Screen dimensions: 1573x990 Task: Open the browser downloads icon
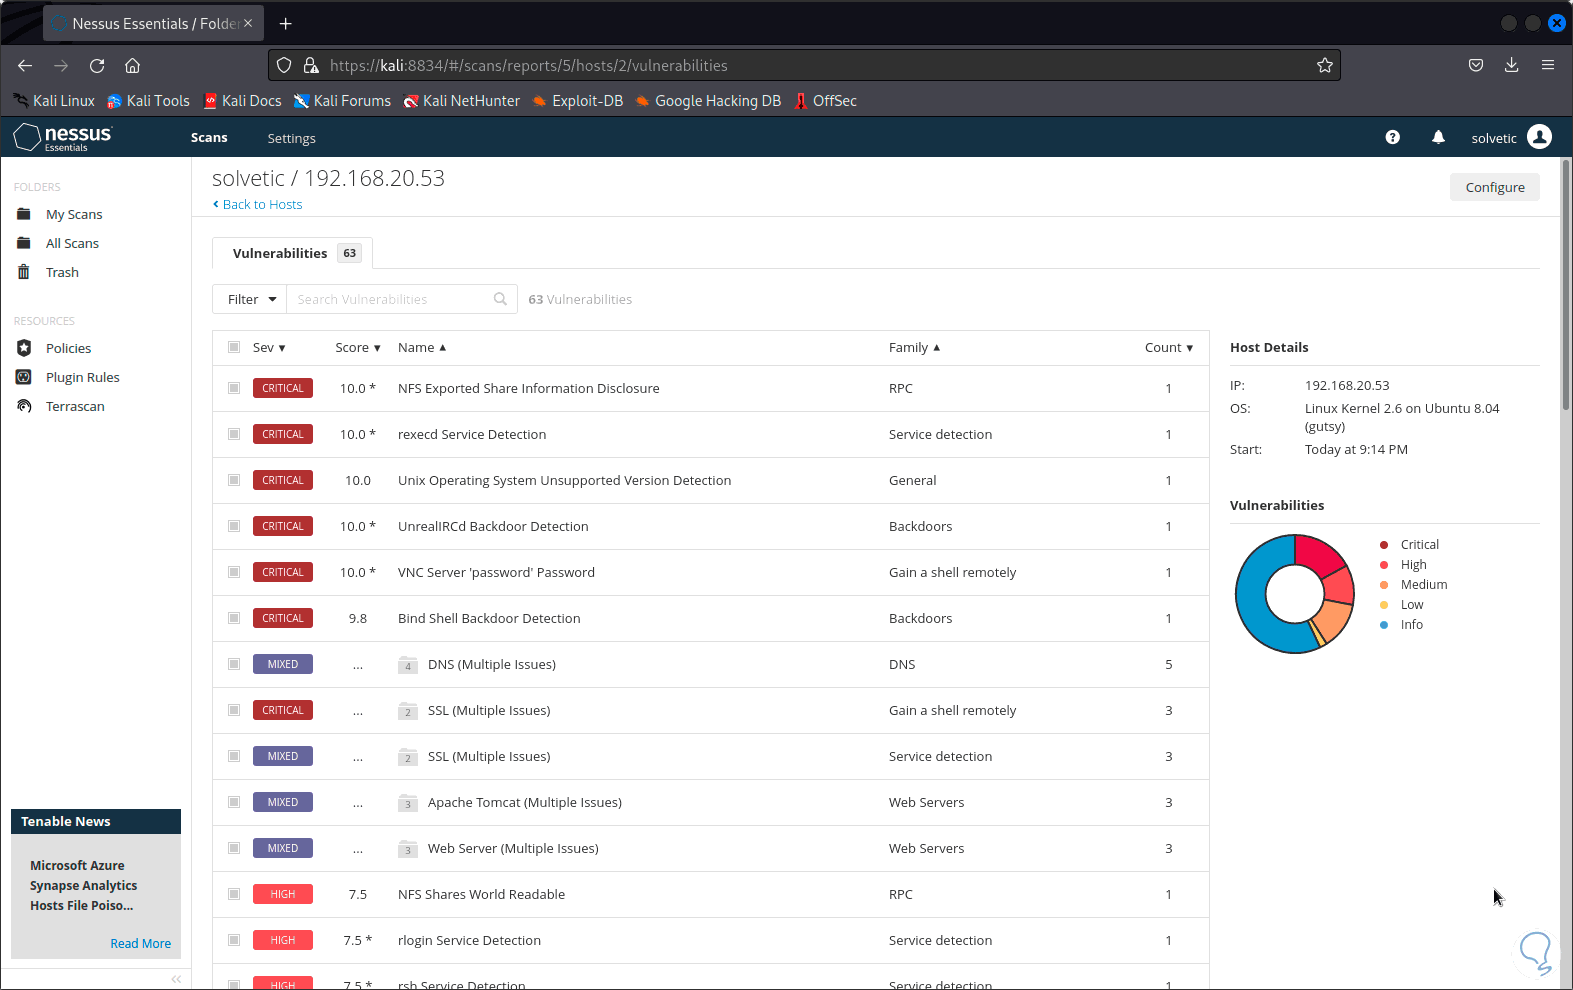click(x=1511, y=65)
